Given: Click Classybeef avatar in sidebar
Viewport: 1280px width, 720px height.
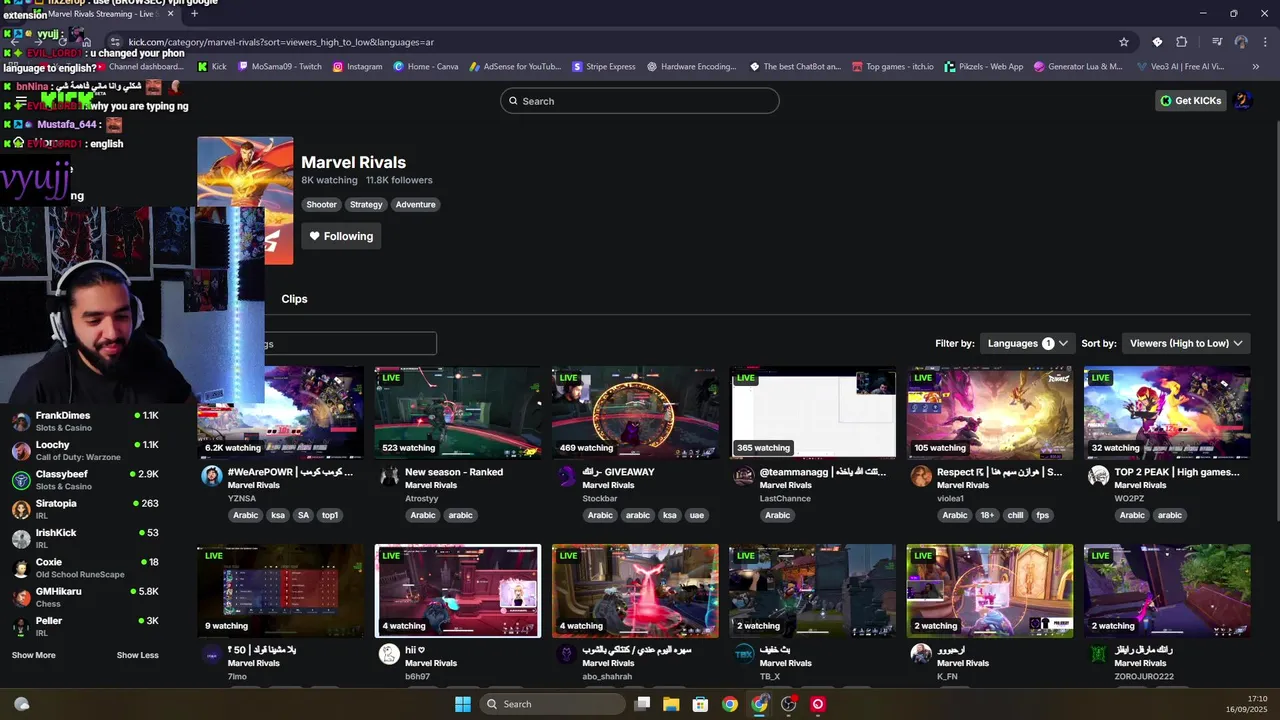Looking at the screenshot, I should pos(21,480).
